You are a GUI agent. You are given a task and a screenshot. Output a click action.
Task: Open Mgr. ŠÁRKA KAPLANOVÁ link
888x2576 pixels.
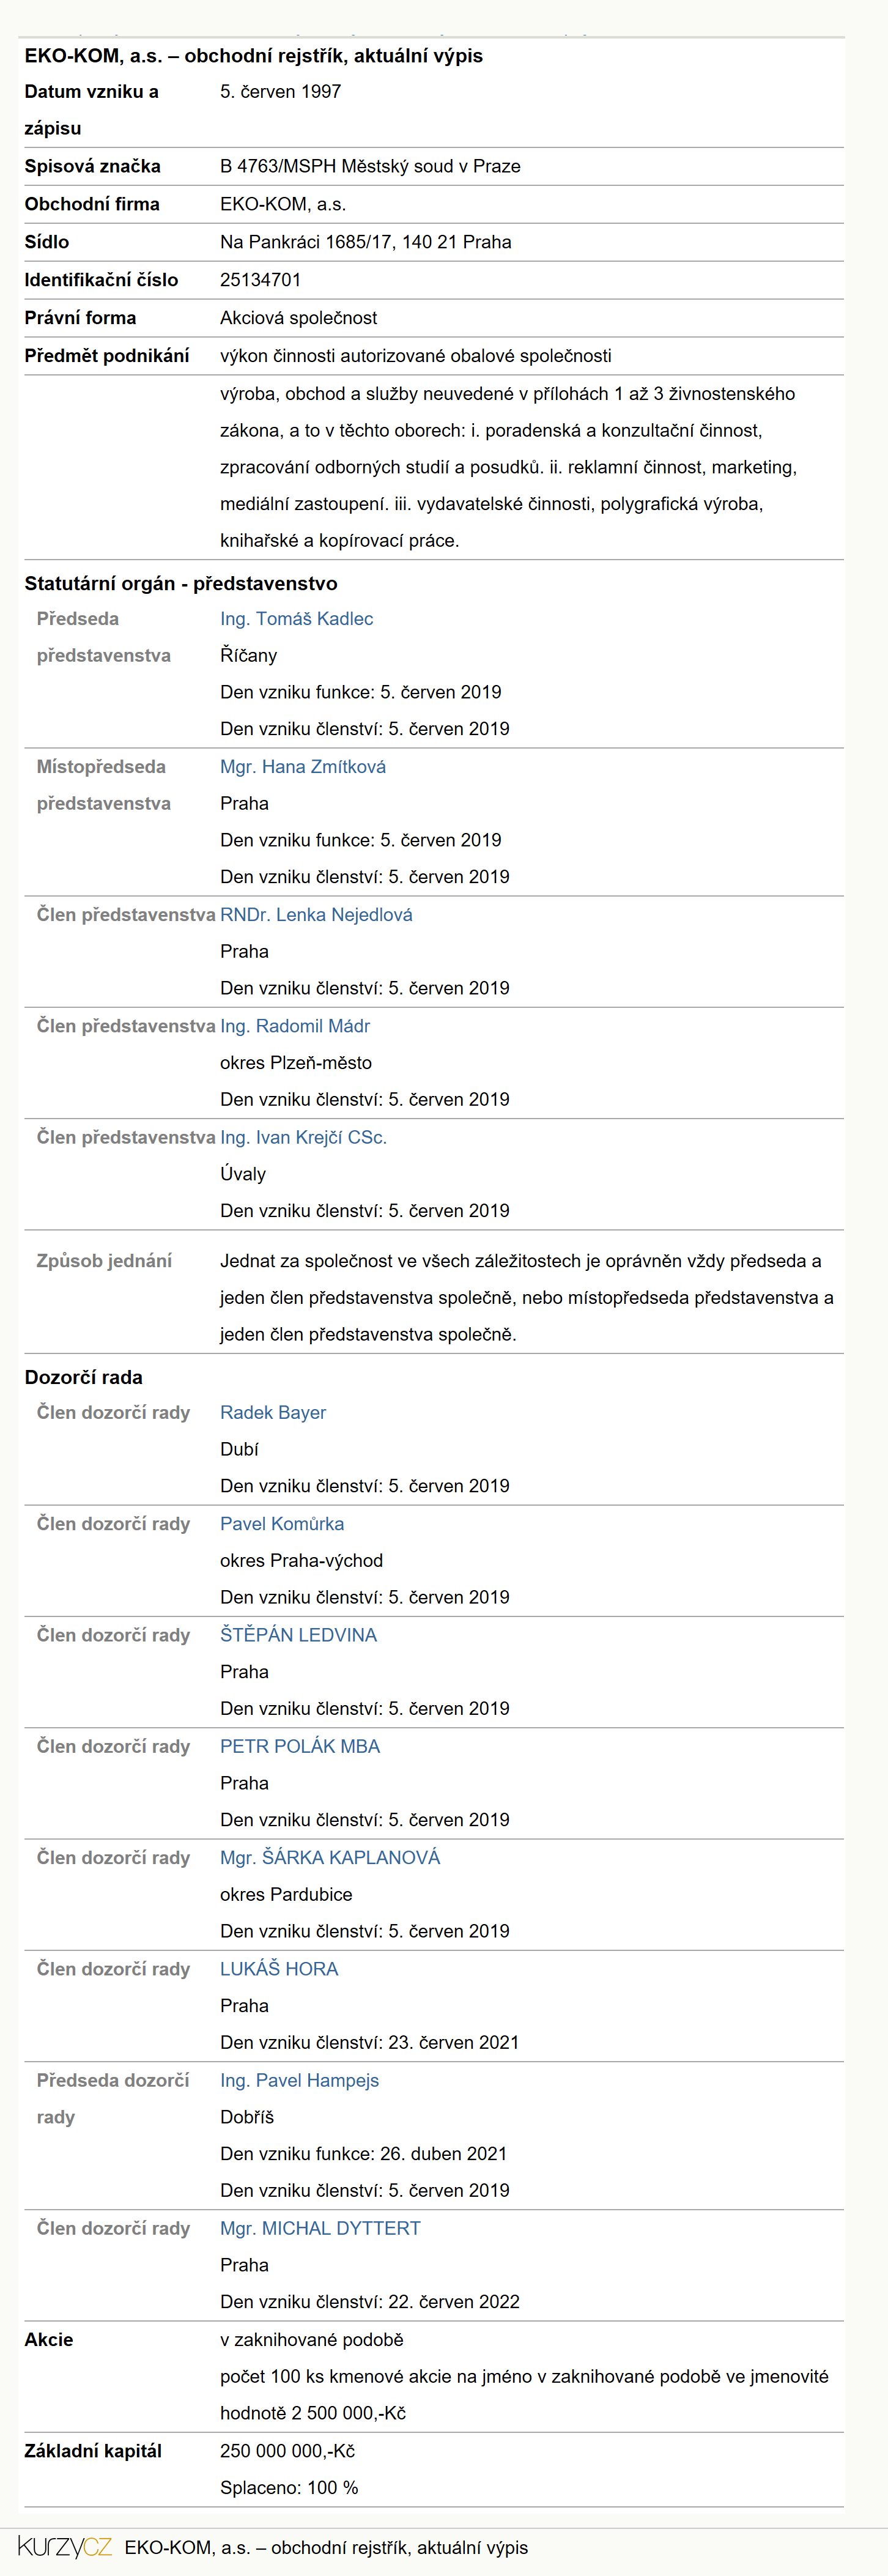pos(330,1857)
